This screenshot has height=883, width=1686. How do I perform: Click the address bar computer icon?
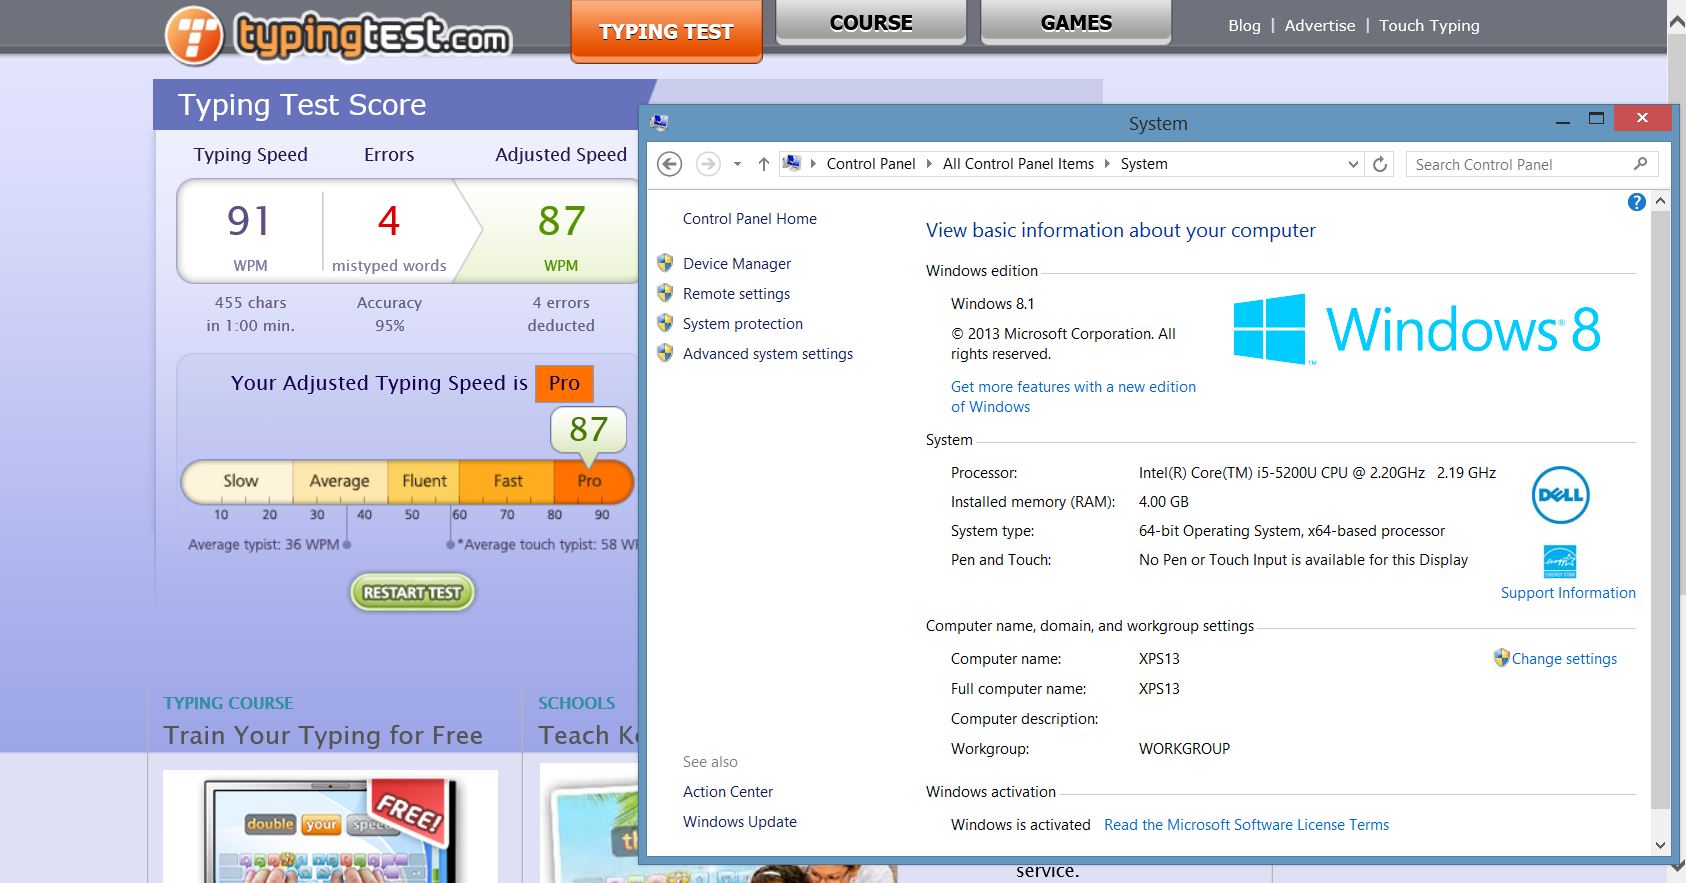point(791,163)
